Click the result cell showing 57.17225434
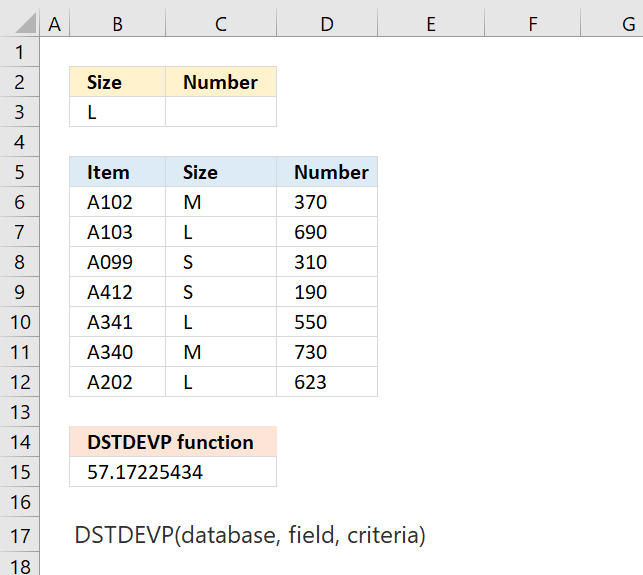This screenshot has width=643, height=575. (x=173, y=472)
